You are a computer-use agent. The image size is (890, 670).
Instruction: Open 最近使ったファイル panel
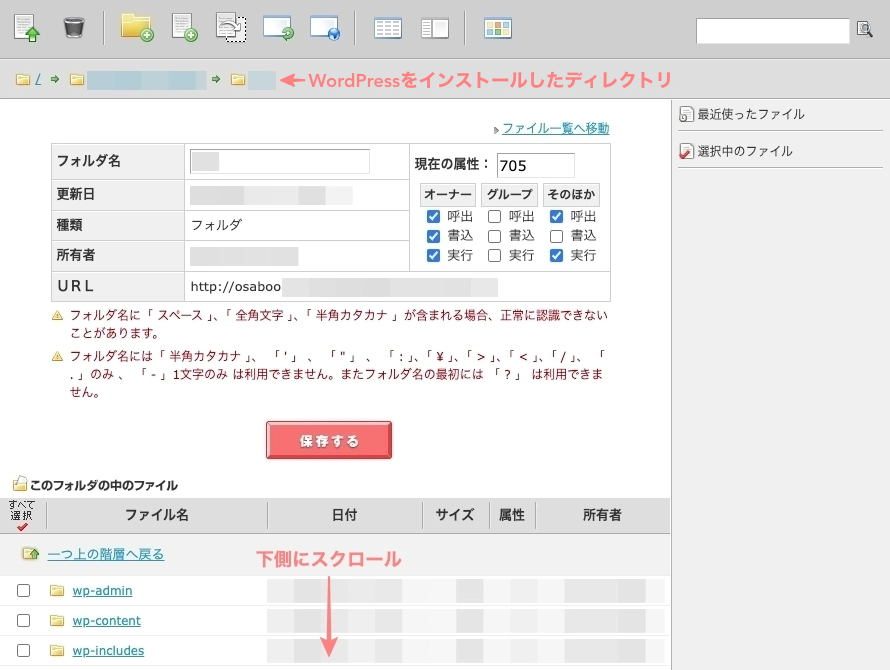742,114
